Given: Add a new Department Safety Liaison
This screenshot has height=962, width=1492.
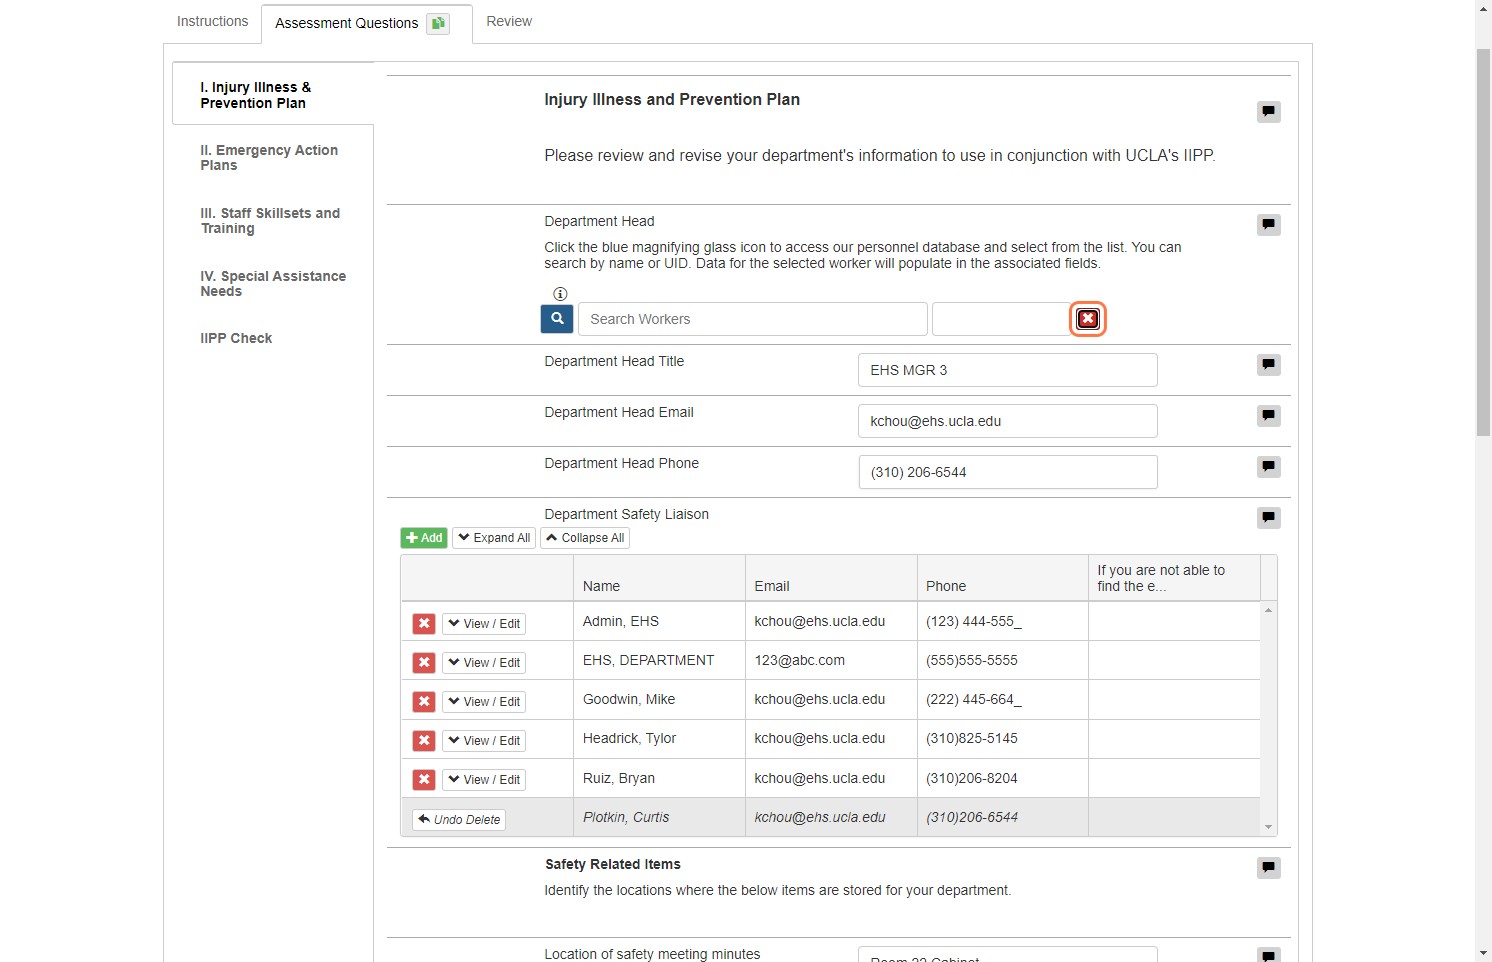Looking at the screenshot, I should [x=424, y=538].
